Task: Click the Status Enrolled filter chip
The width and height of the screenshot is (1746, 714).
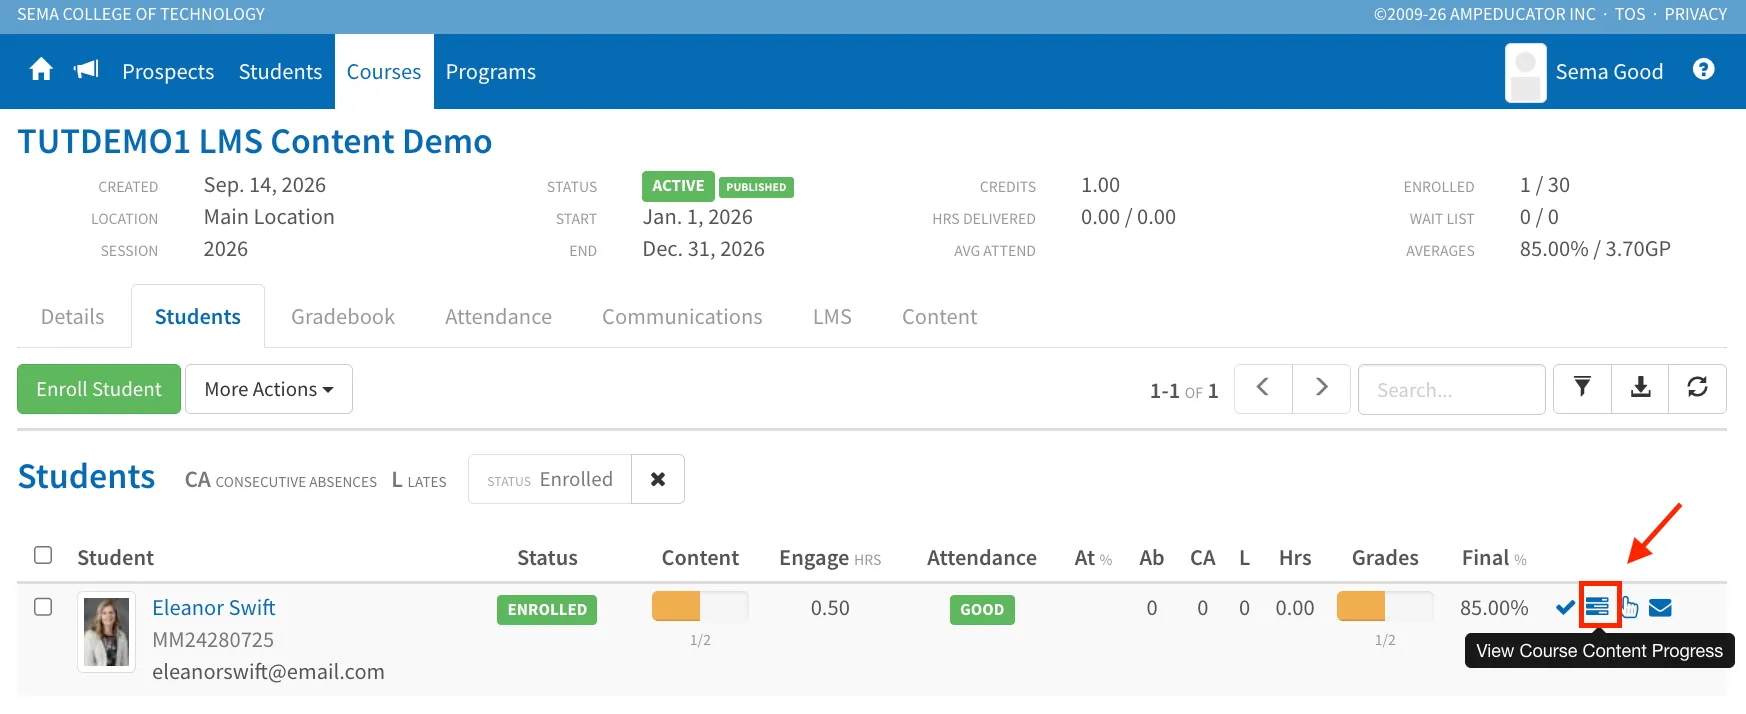Action: 550,479
